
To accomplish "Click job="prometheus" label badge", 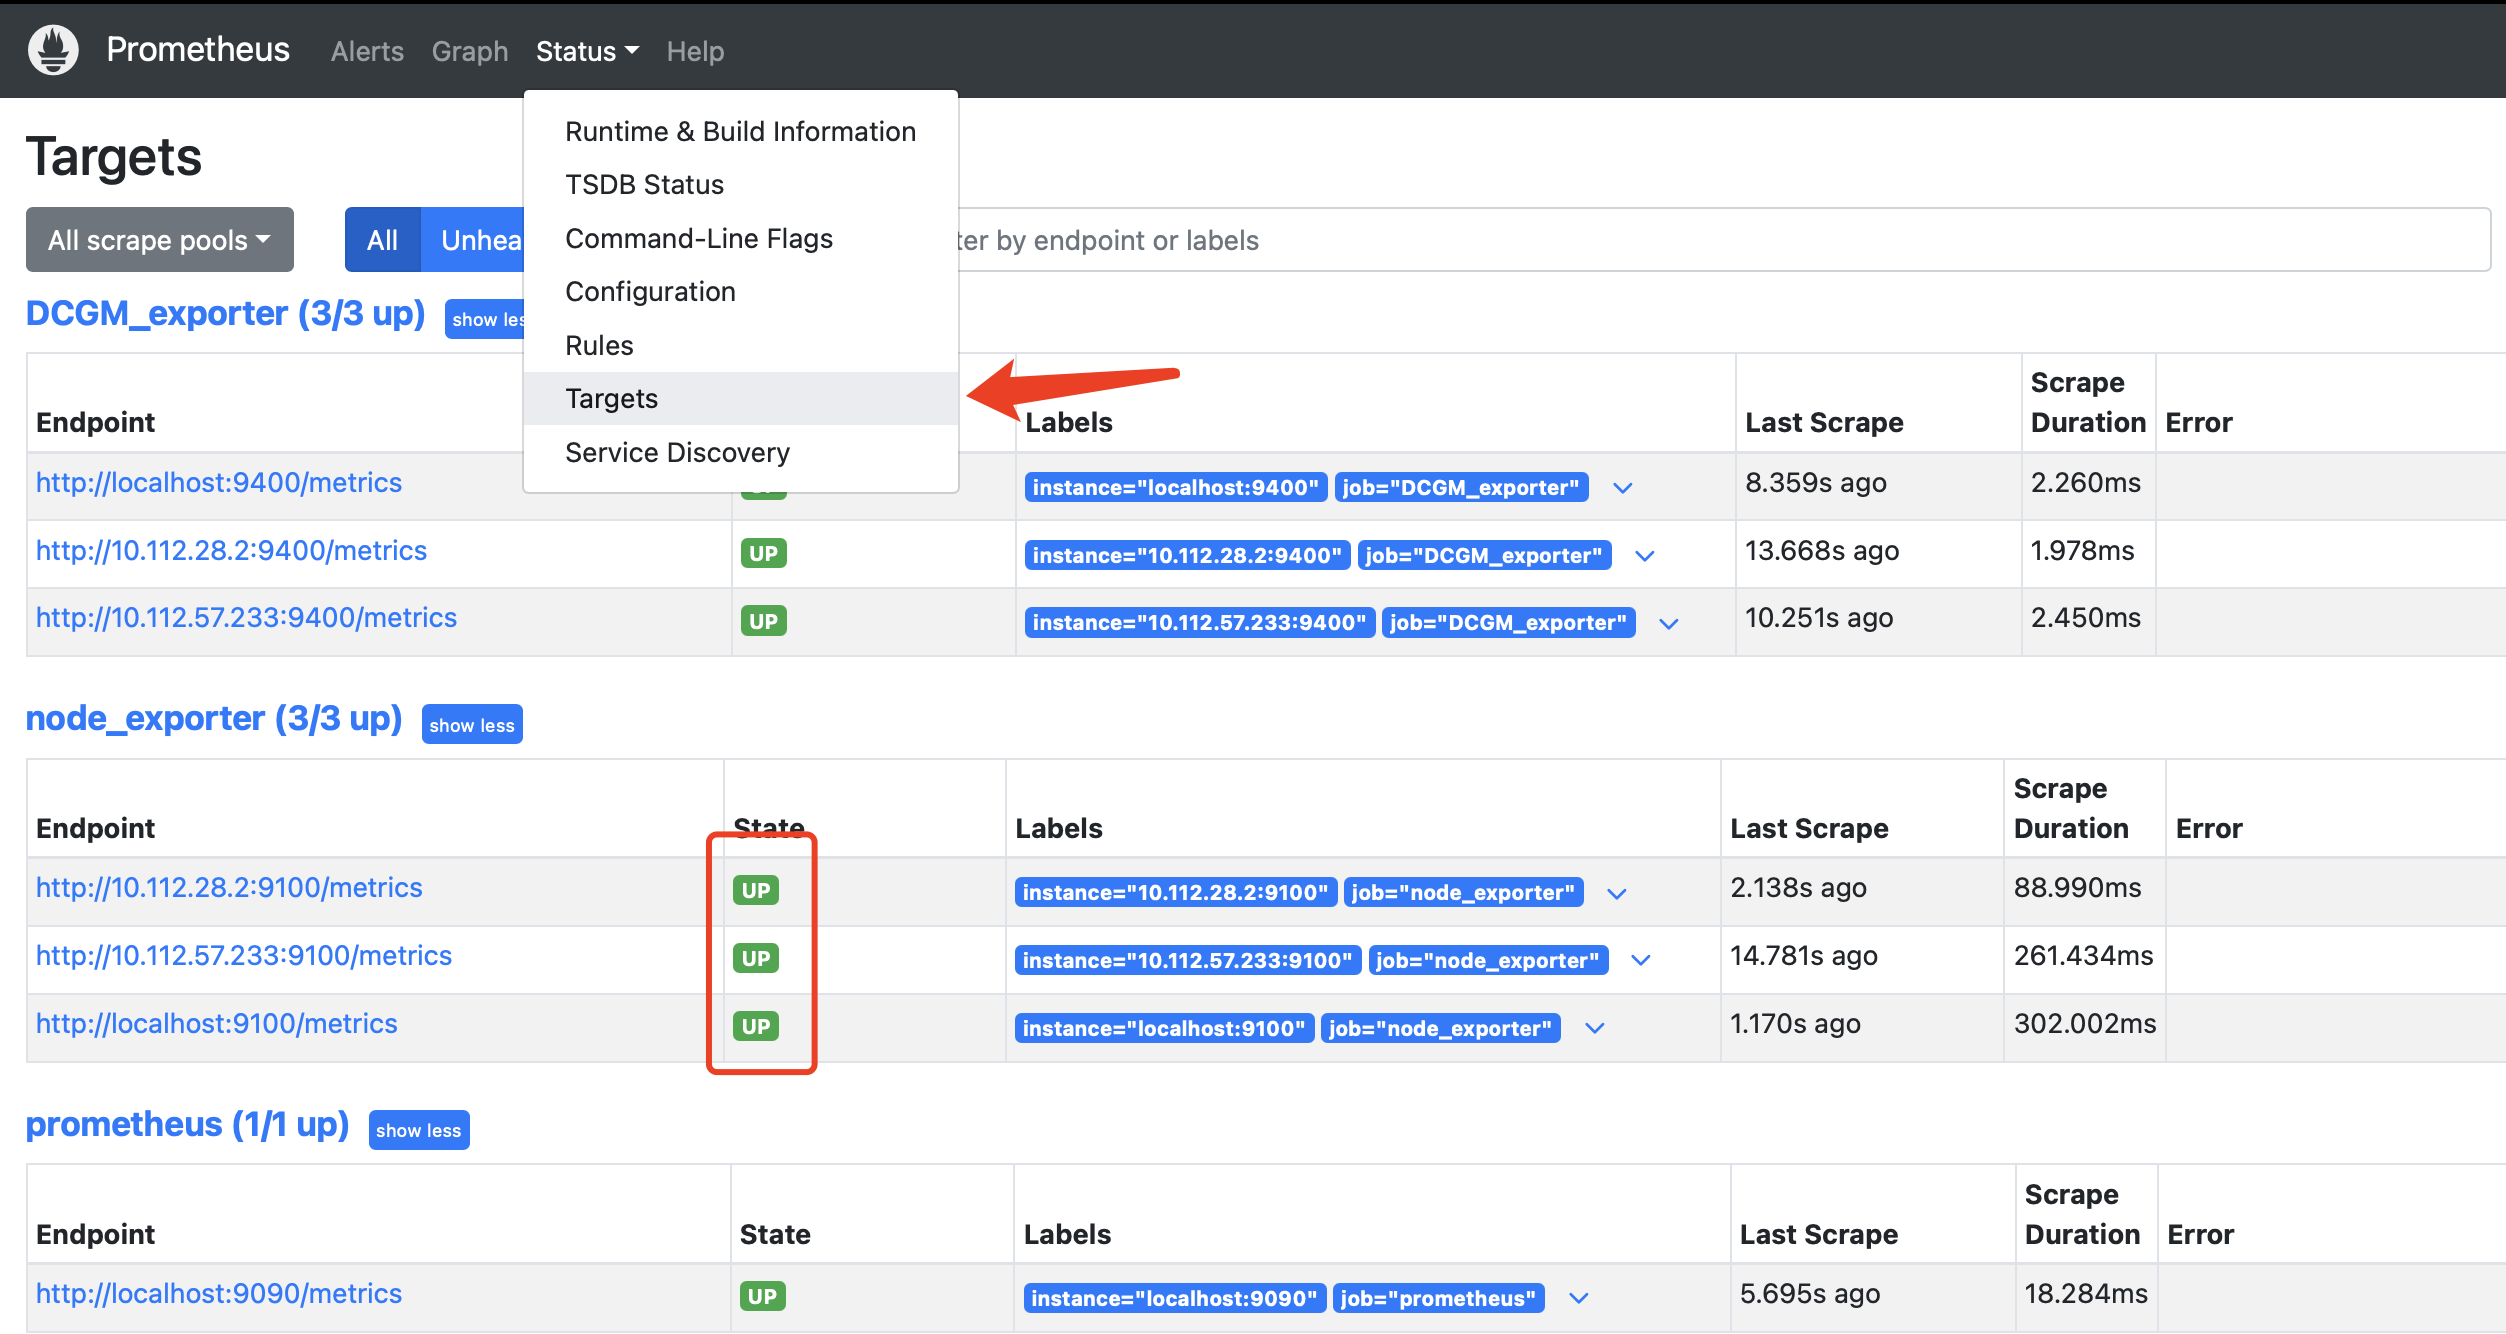I will 1438,1299.
